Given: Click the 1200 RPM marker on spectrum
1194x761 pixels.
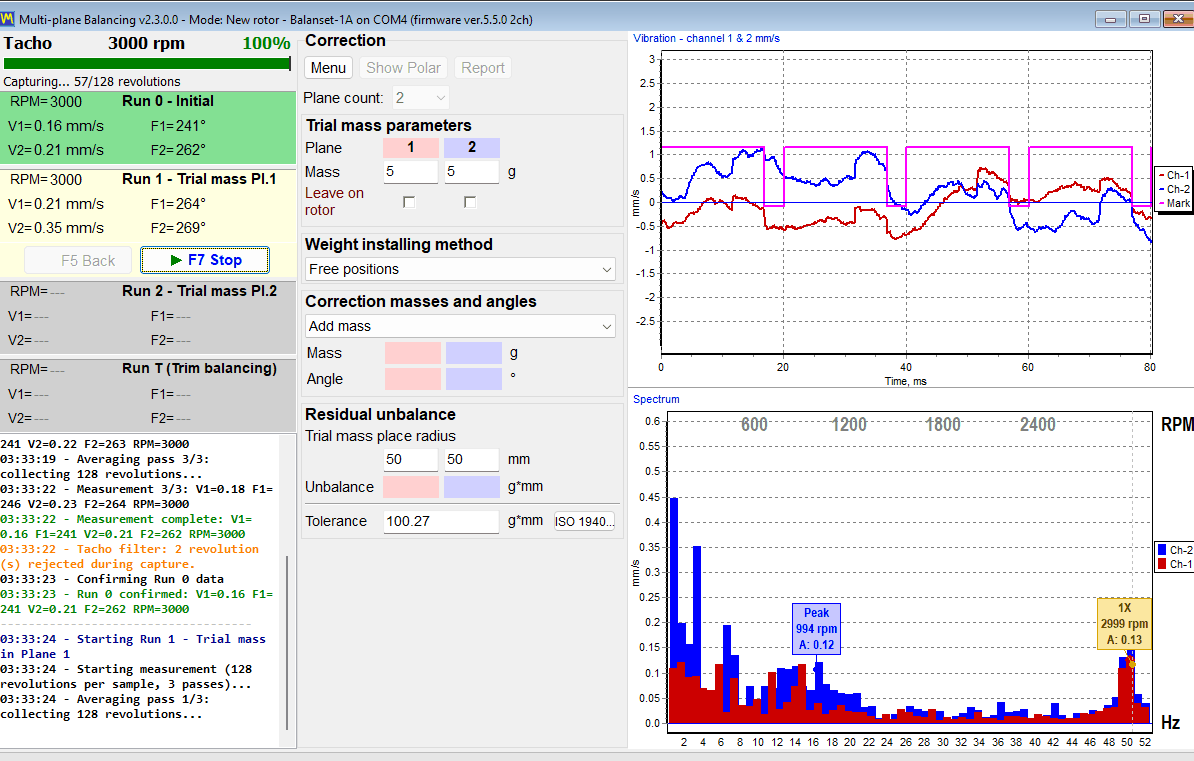Looking at the screenshot, I should pos(849,424).
